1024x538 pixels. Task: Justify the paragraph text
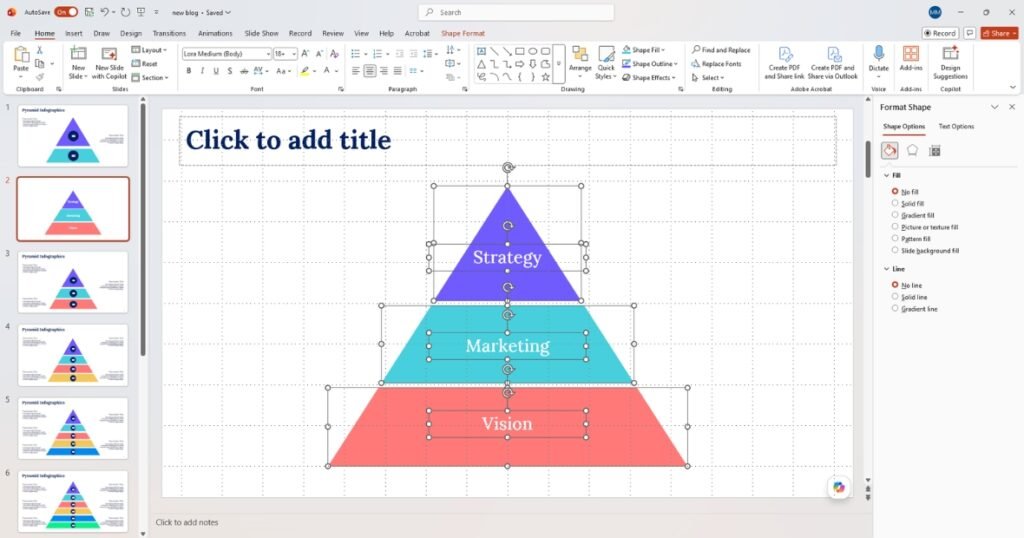click(x=398, y=71)
